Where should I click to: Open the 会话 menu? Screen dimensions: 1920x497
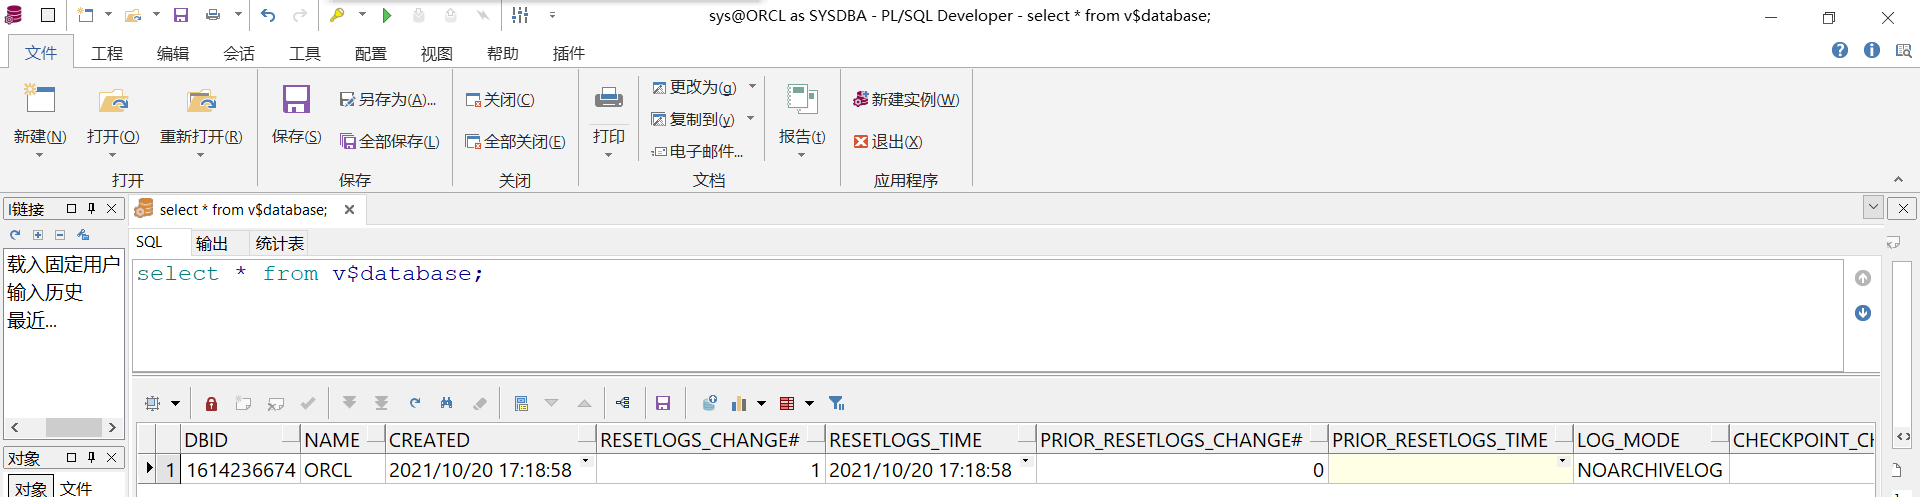[x=239, y=53]
